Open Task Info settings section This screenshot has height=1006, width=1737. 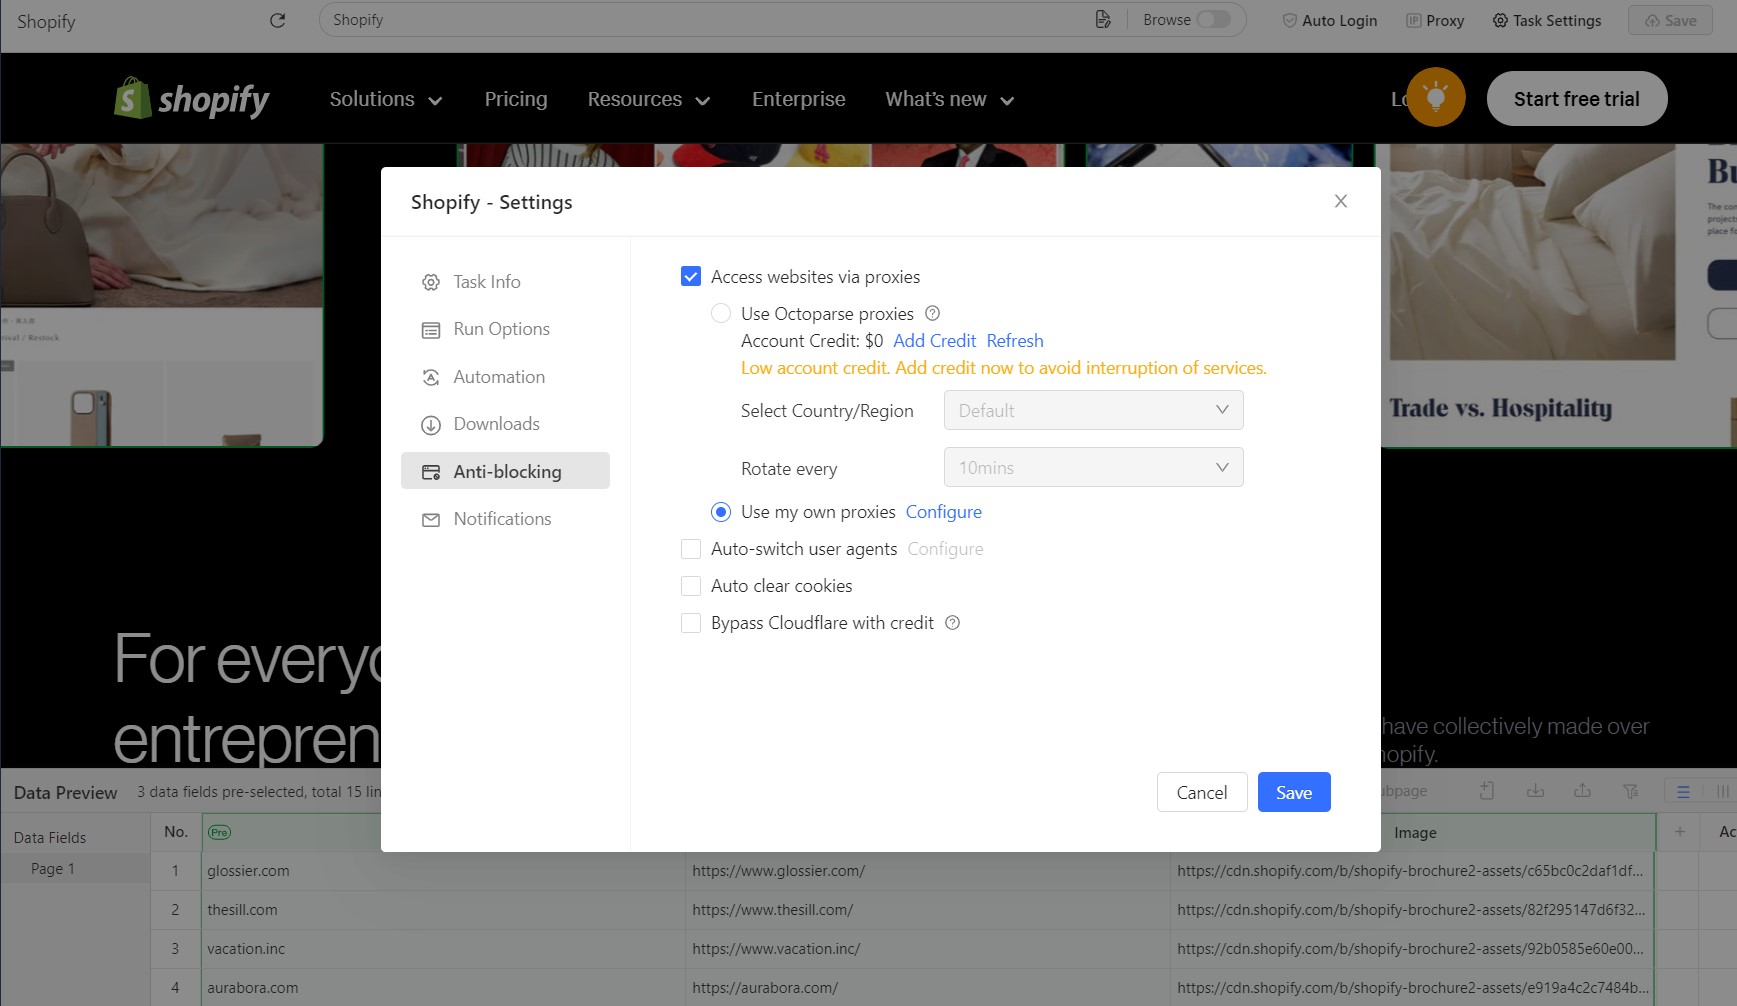pos(505,282)
